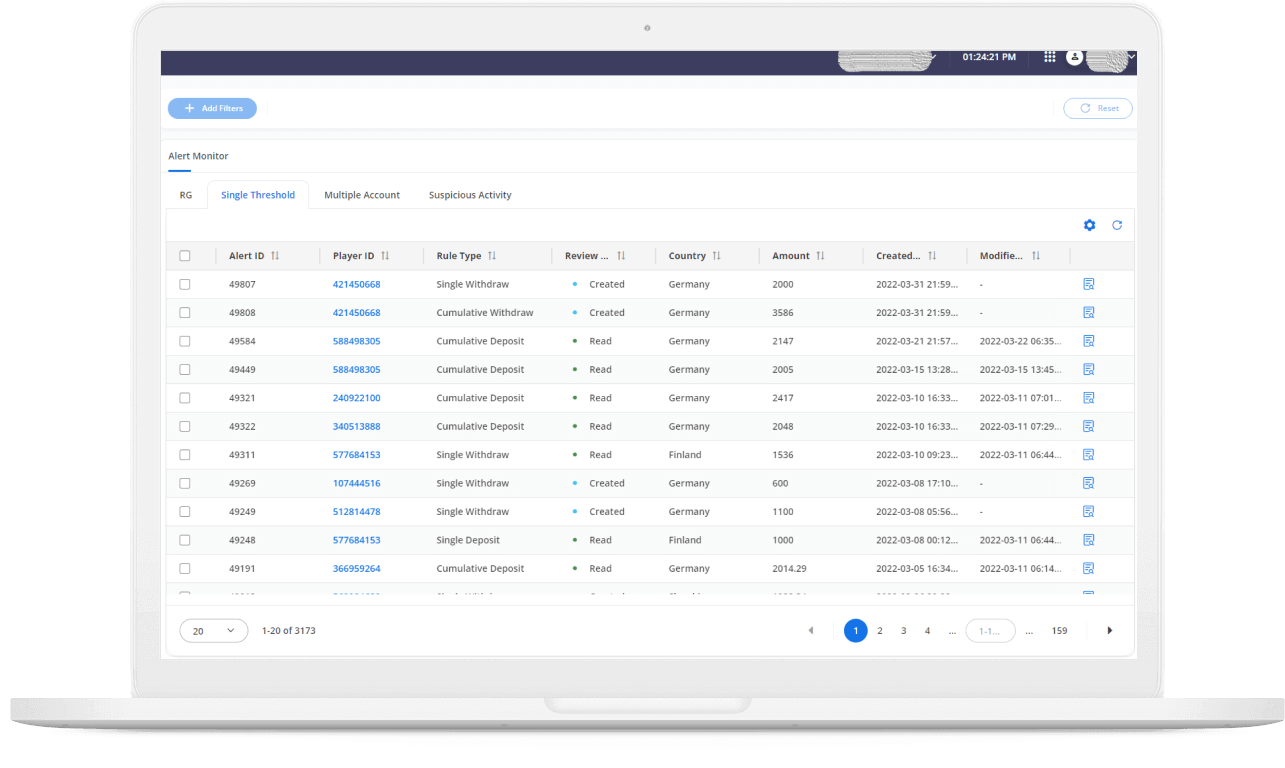
Task: Open table settings gear icon
Action: click(1090, 225)
